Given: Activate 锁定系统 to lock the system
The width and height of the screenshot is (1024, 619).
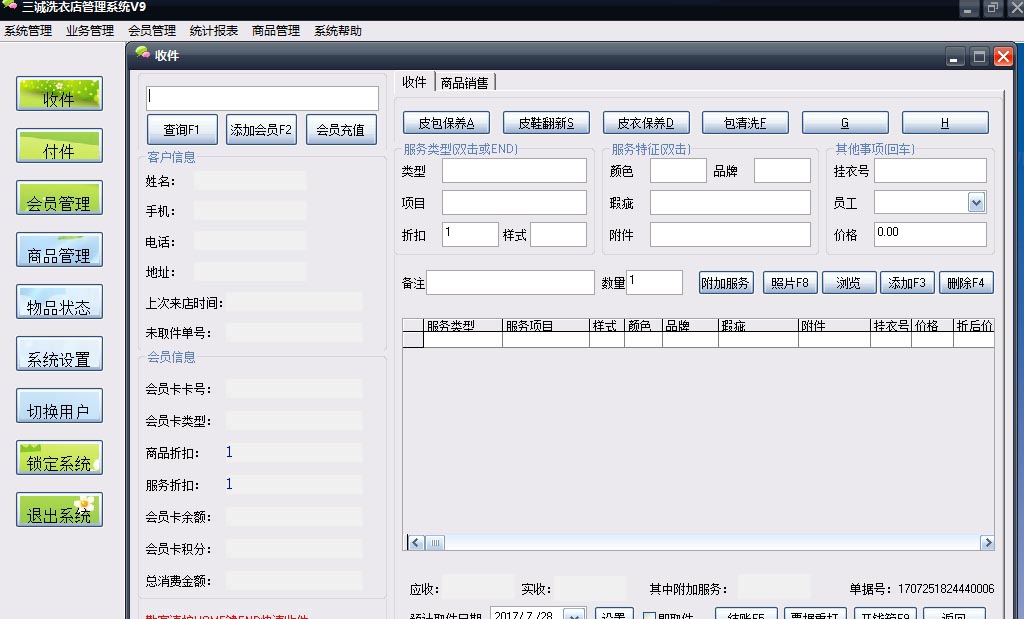Looking at the screenshot, I should click(59, 457).
